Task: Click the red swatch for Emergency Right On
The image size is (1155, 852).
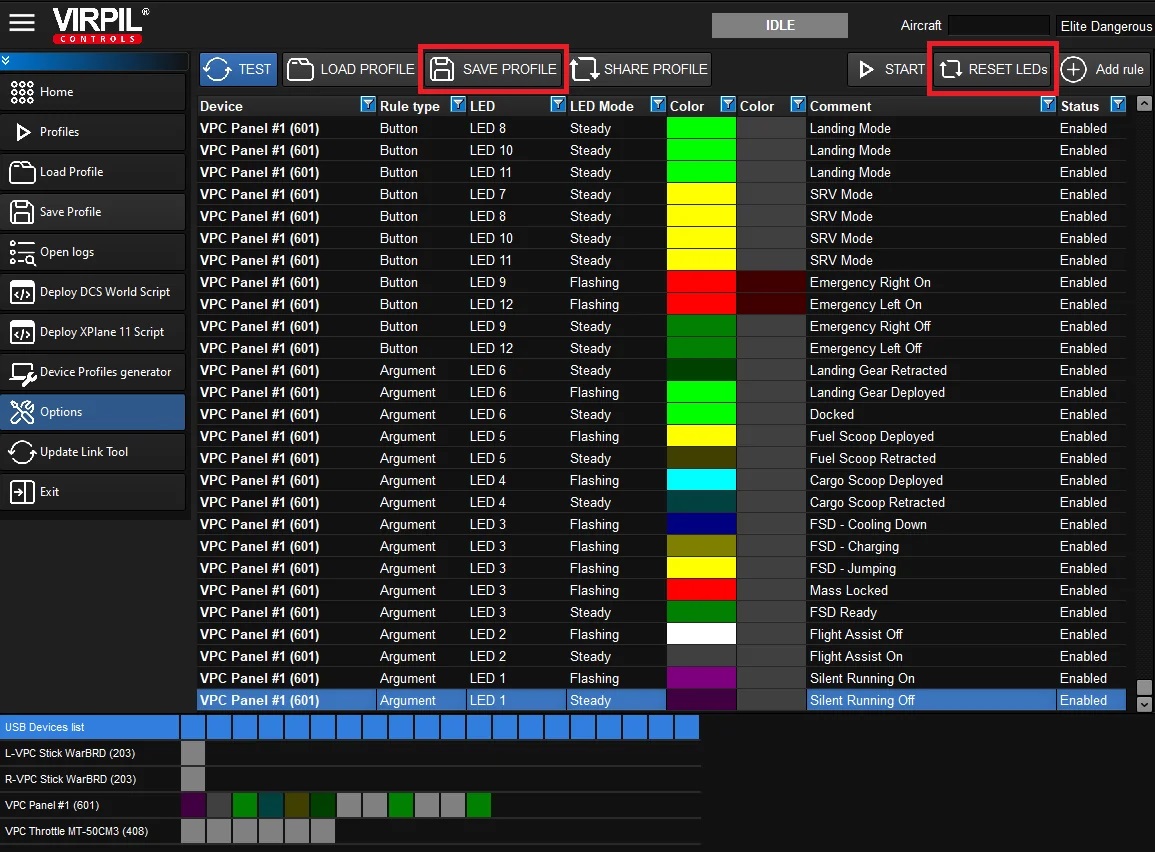Action: tap(701, 282)
